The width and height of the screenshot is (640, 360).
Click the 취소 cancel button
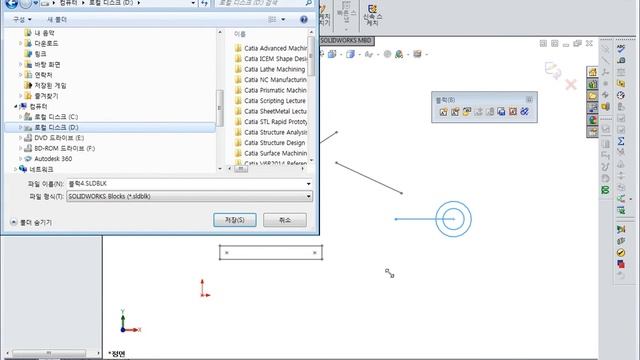tap(284, 220)
